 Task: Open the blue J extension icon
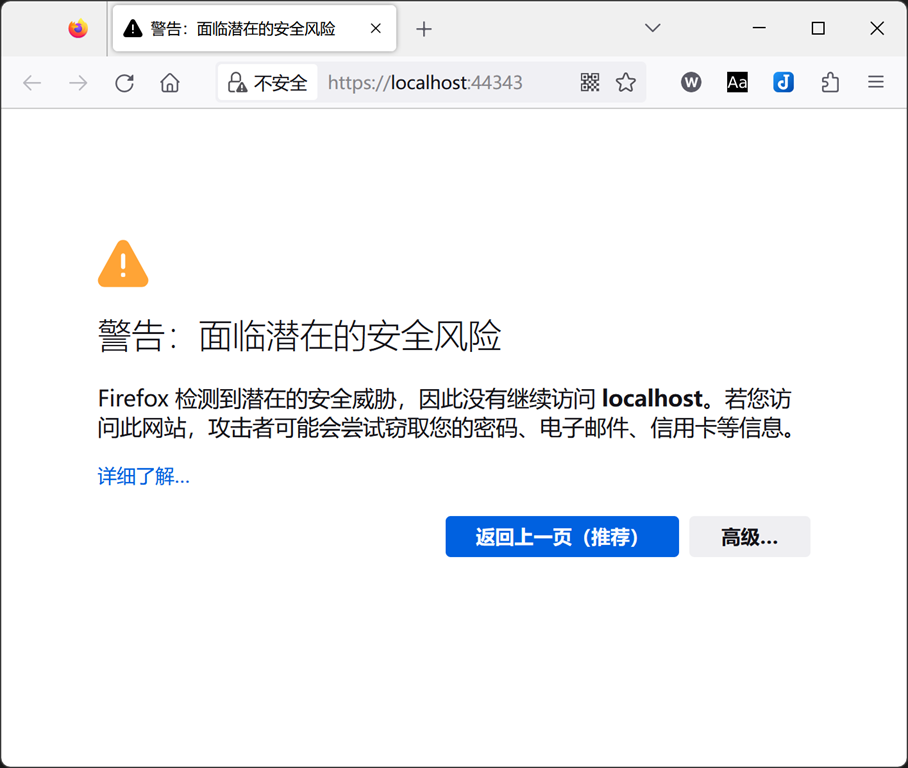tap(783, 82)
